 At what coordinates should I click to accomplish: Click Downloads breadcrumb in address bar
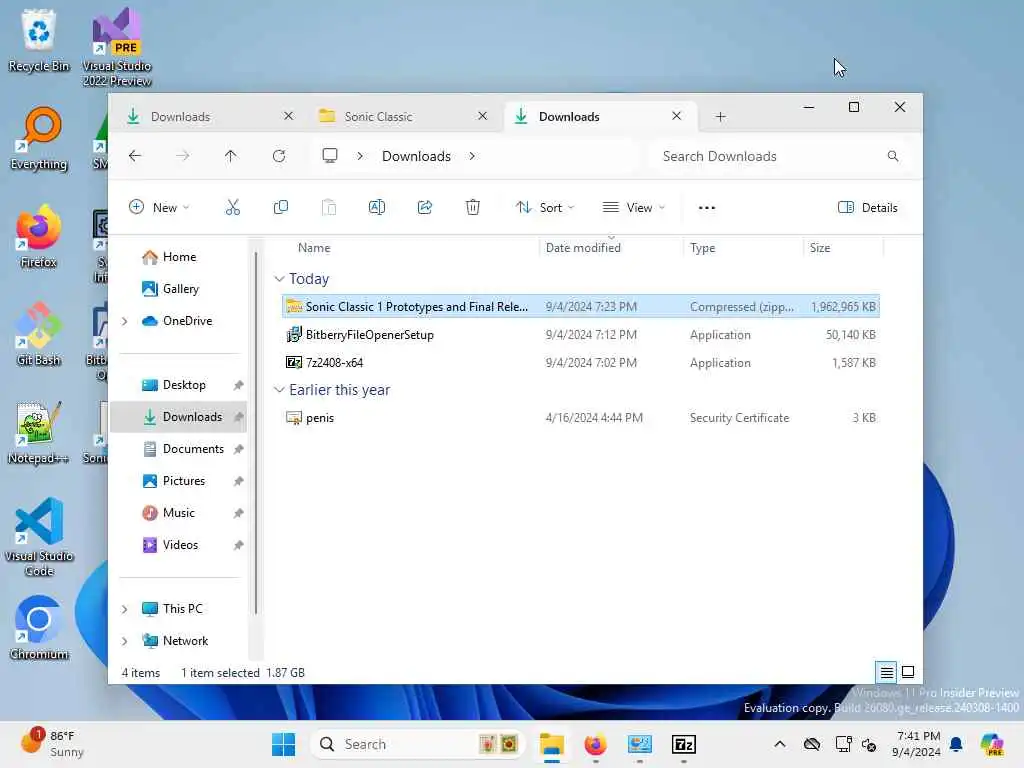point(417,156)
